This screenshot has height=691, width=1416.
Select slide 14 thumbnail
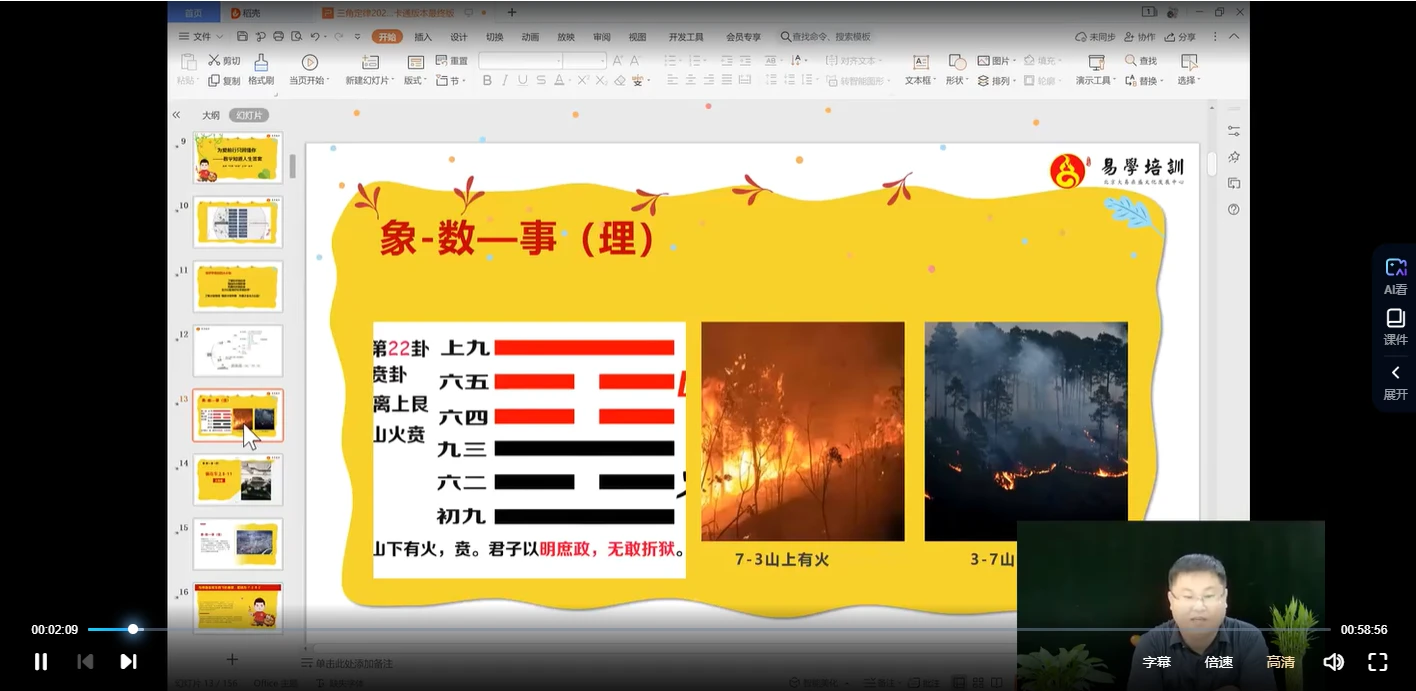tap(238, 479)
